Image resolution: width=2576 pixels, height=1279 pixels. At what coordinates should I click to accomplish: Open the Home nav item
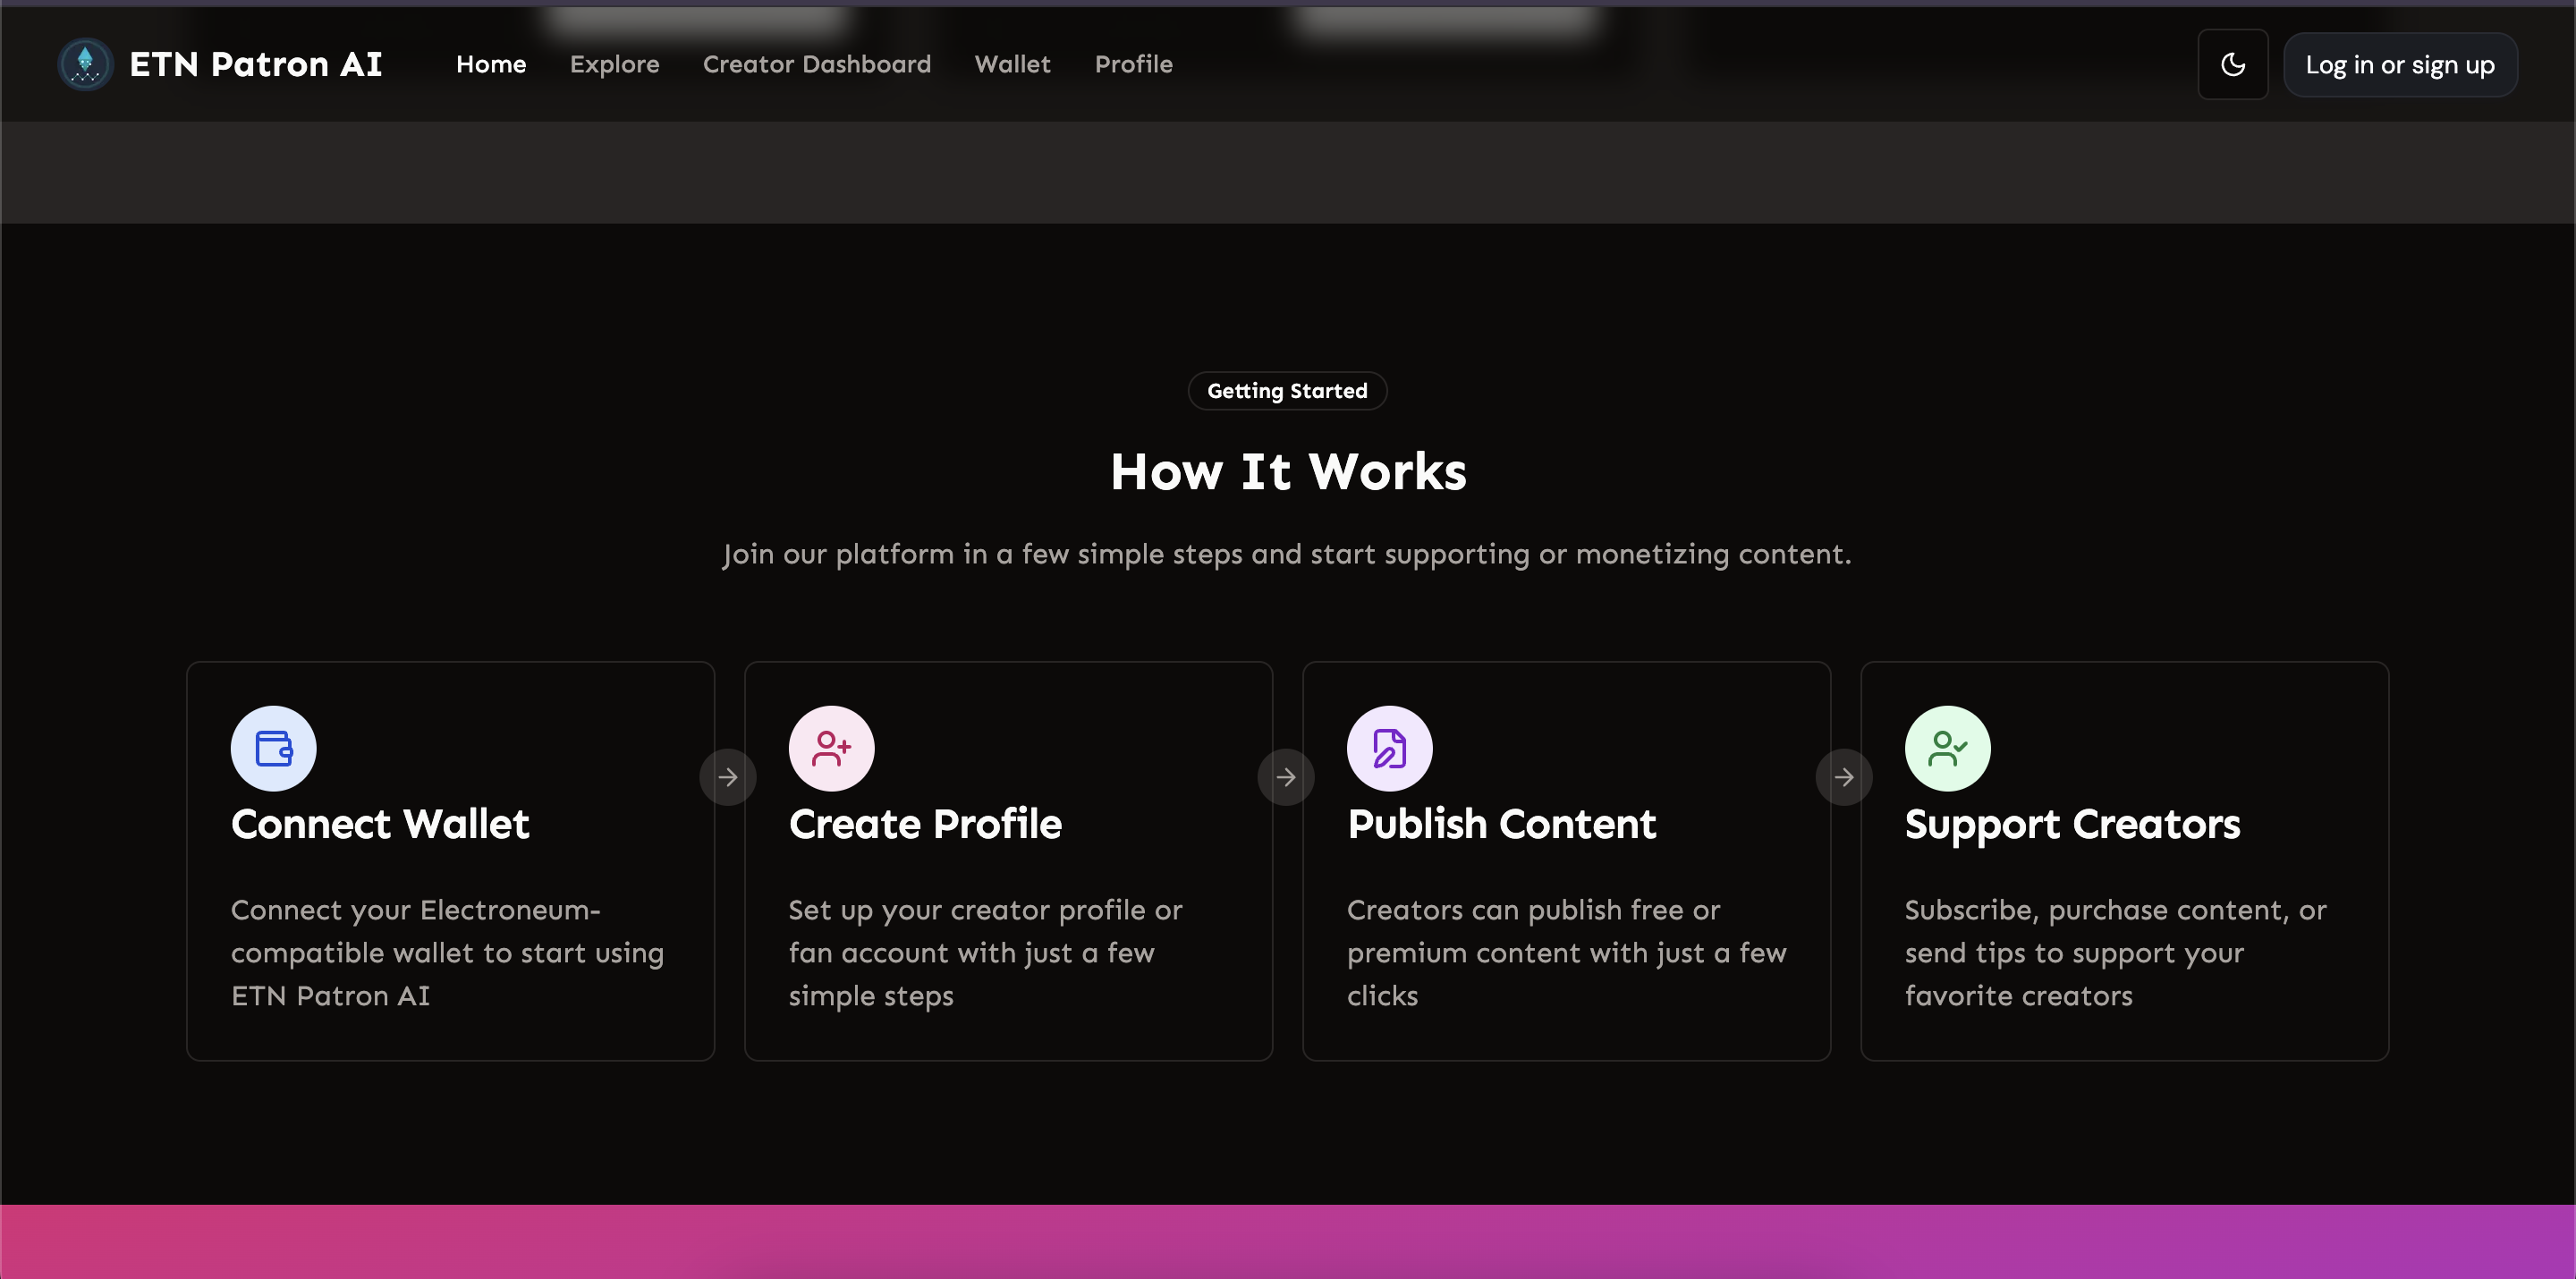(491, 64)
